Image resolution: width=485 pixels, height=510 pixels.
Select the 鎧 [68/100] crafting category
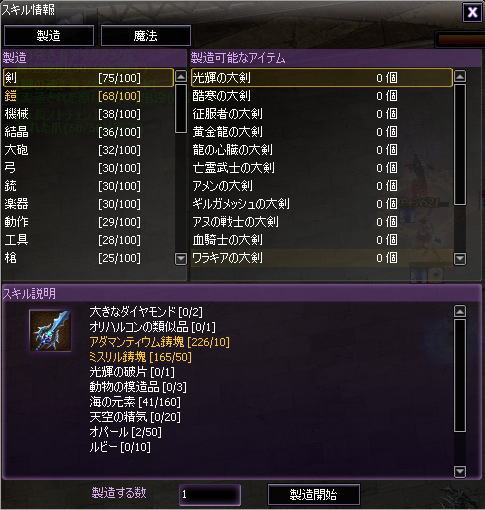pyautogui.click(x=88, y=96)
